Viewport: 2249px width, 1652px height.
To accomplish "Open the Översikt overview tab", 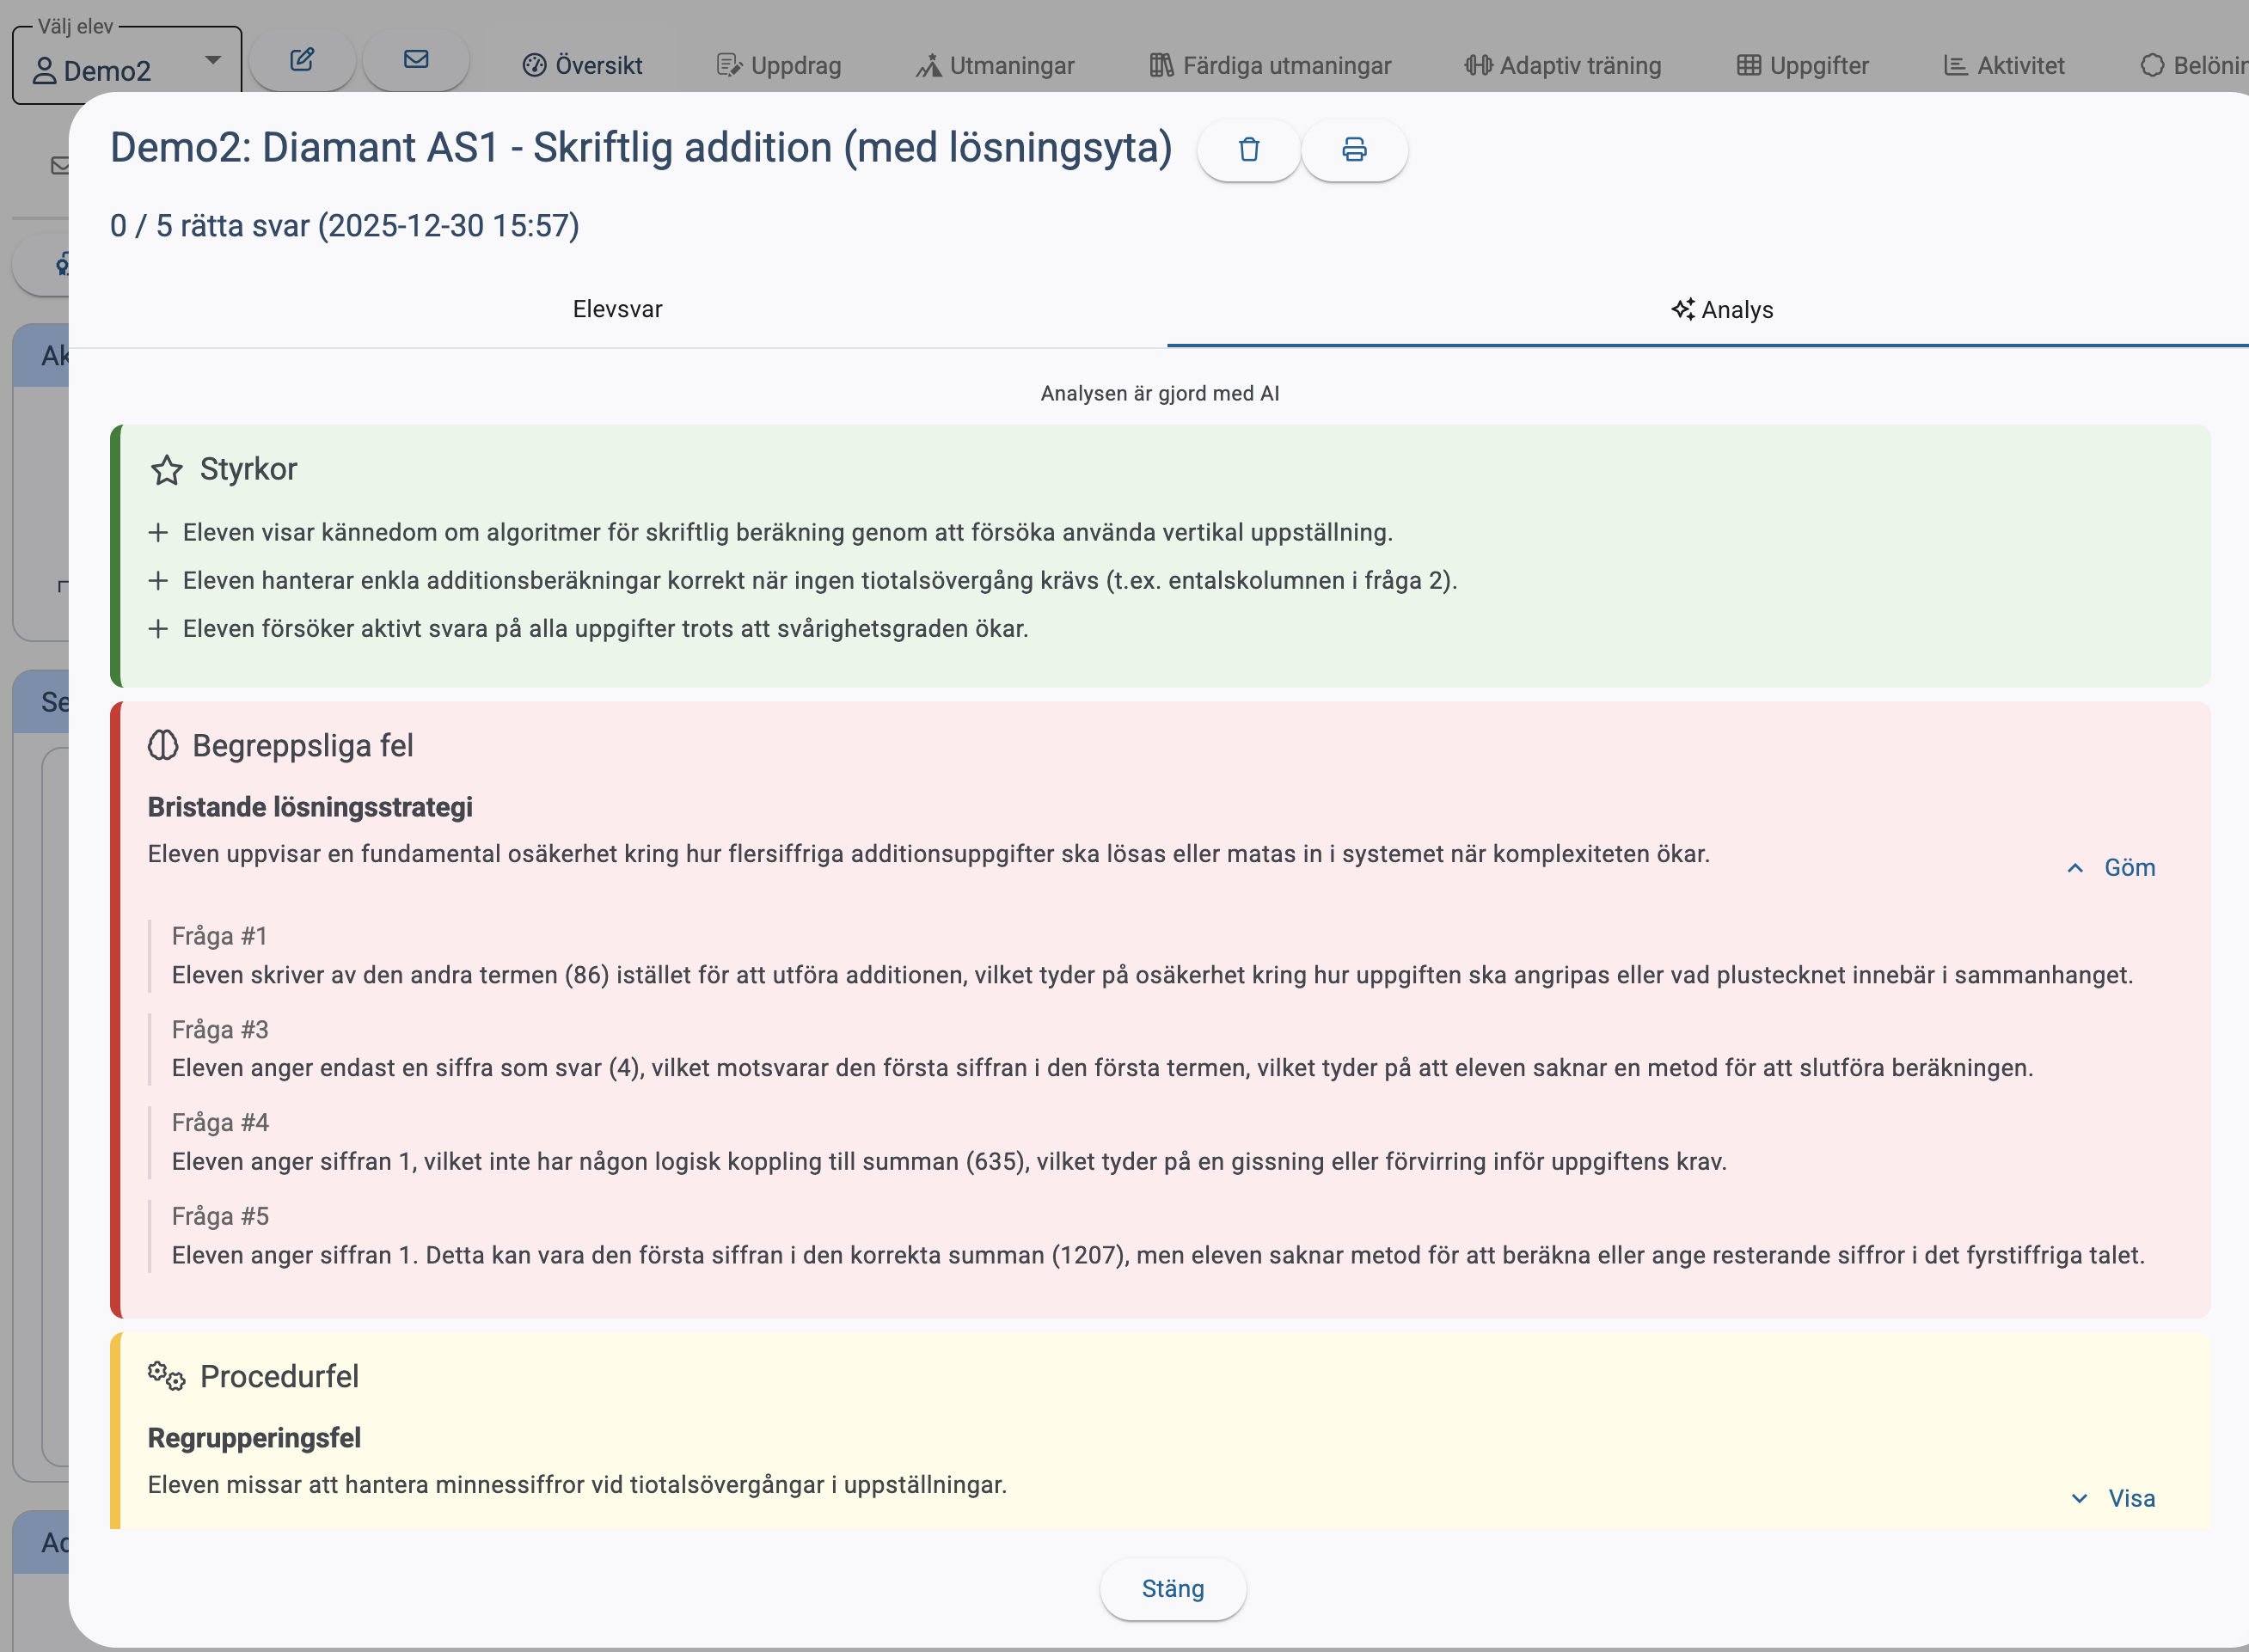I will [x=582, y=66].
